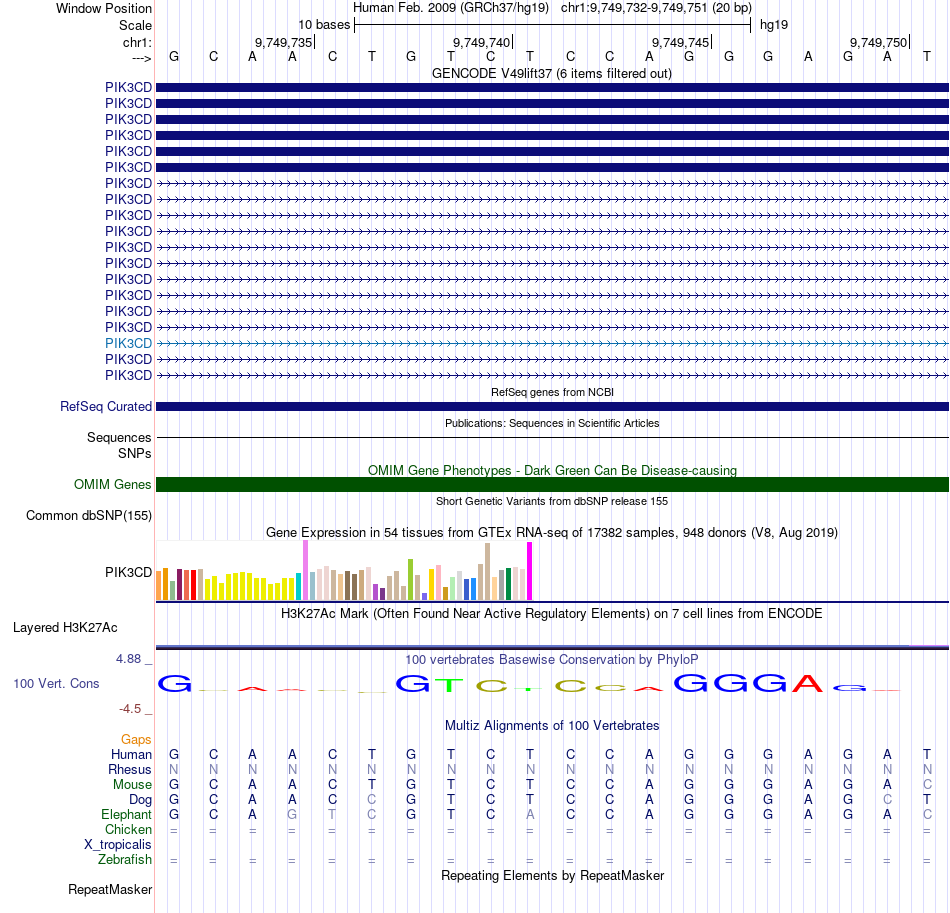Click the Human alignment row label
The height and width of the screenshot is (913, 950).
click(x=131, y=754)
